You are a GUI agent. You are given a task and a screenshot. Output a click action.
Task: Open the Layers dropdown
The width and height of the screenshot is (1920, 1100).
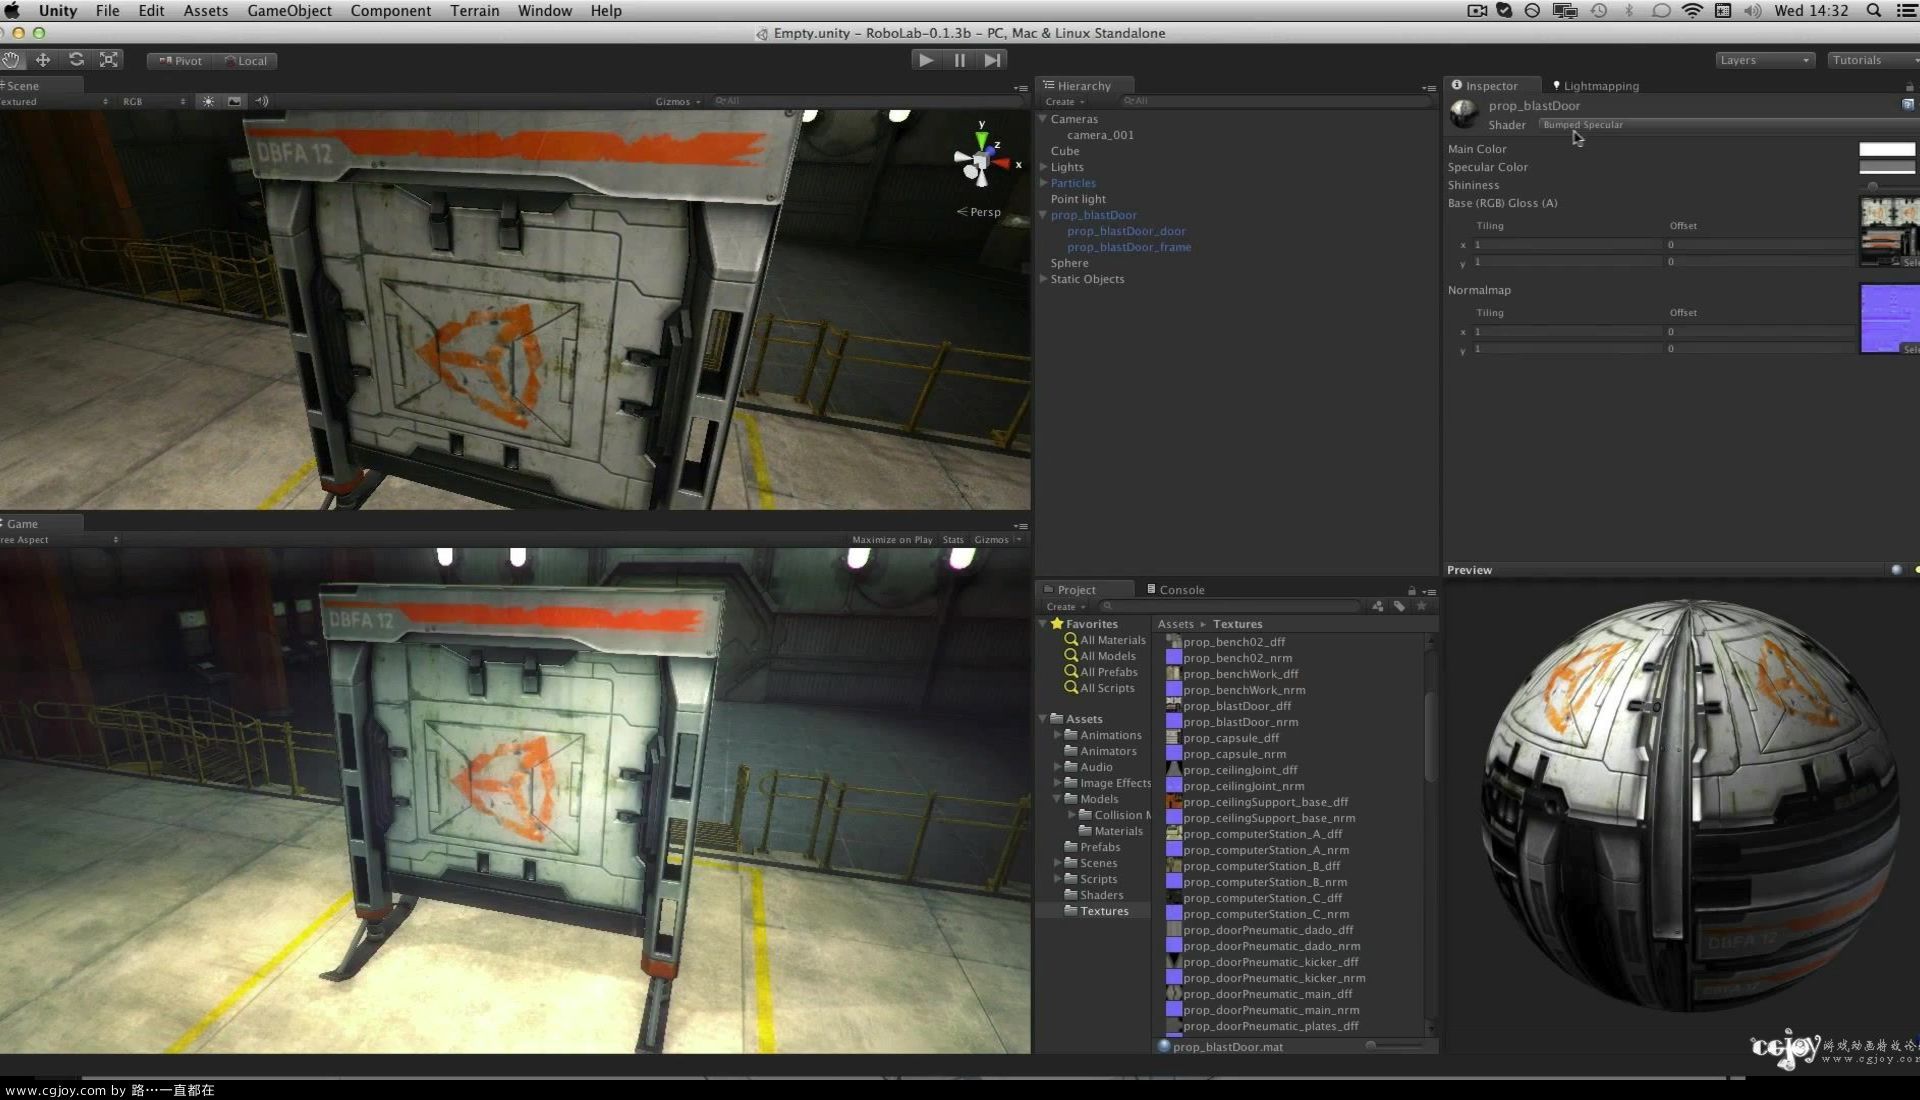(1764, 60)
